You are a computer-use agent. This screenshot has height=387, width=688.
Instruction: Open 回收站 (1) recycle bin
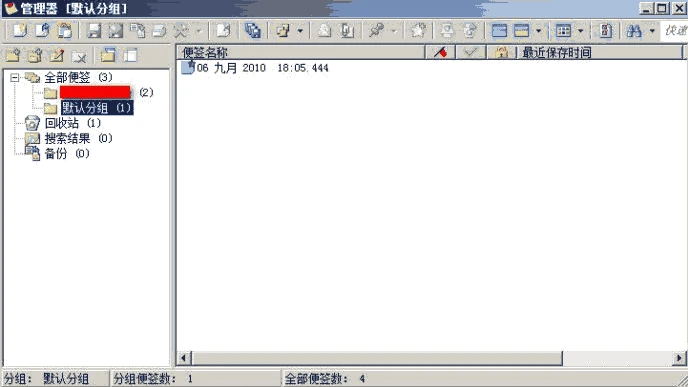click(x=72, y=123)
